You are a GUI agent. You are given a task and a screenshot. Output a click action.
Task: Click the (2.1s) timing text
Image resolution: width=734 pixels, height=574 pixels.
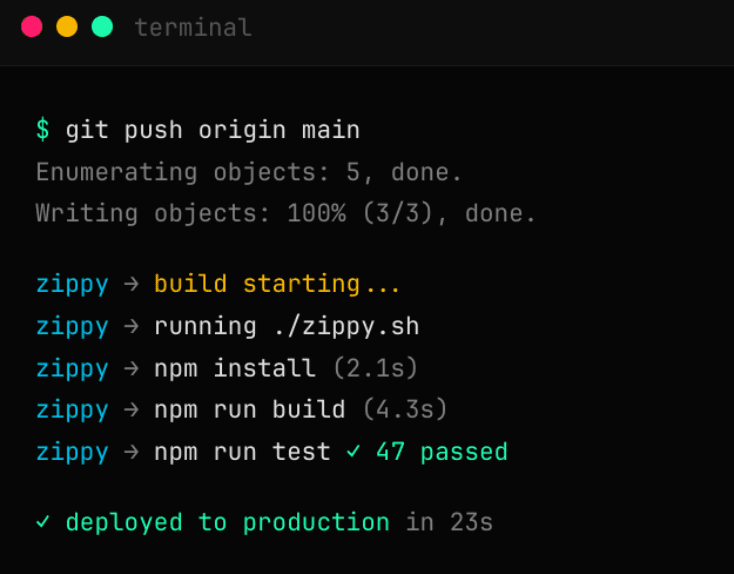[x=374, y=368]
